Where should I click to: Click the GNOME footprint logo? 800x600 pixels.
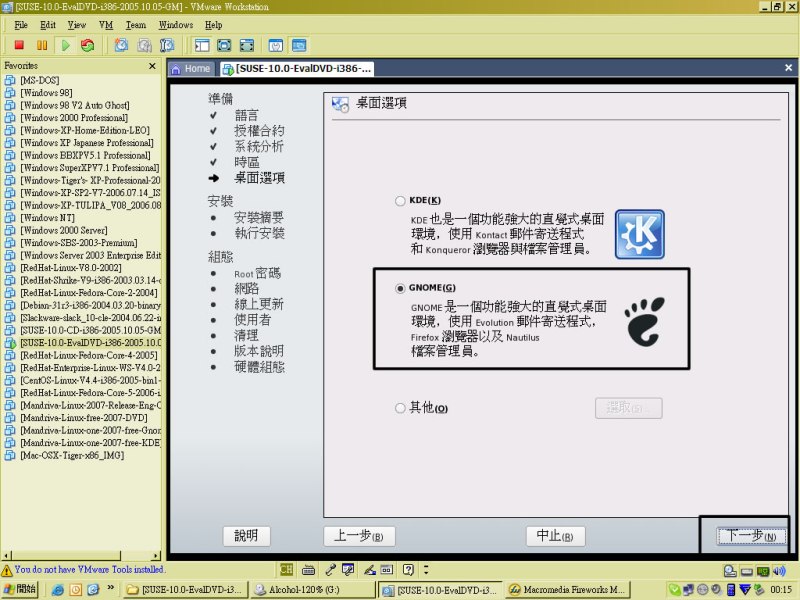[644, 321]
